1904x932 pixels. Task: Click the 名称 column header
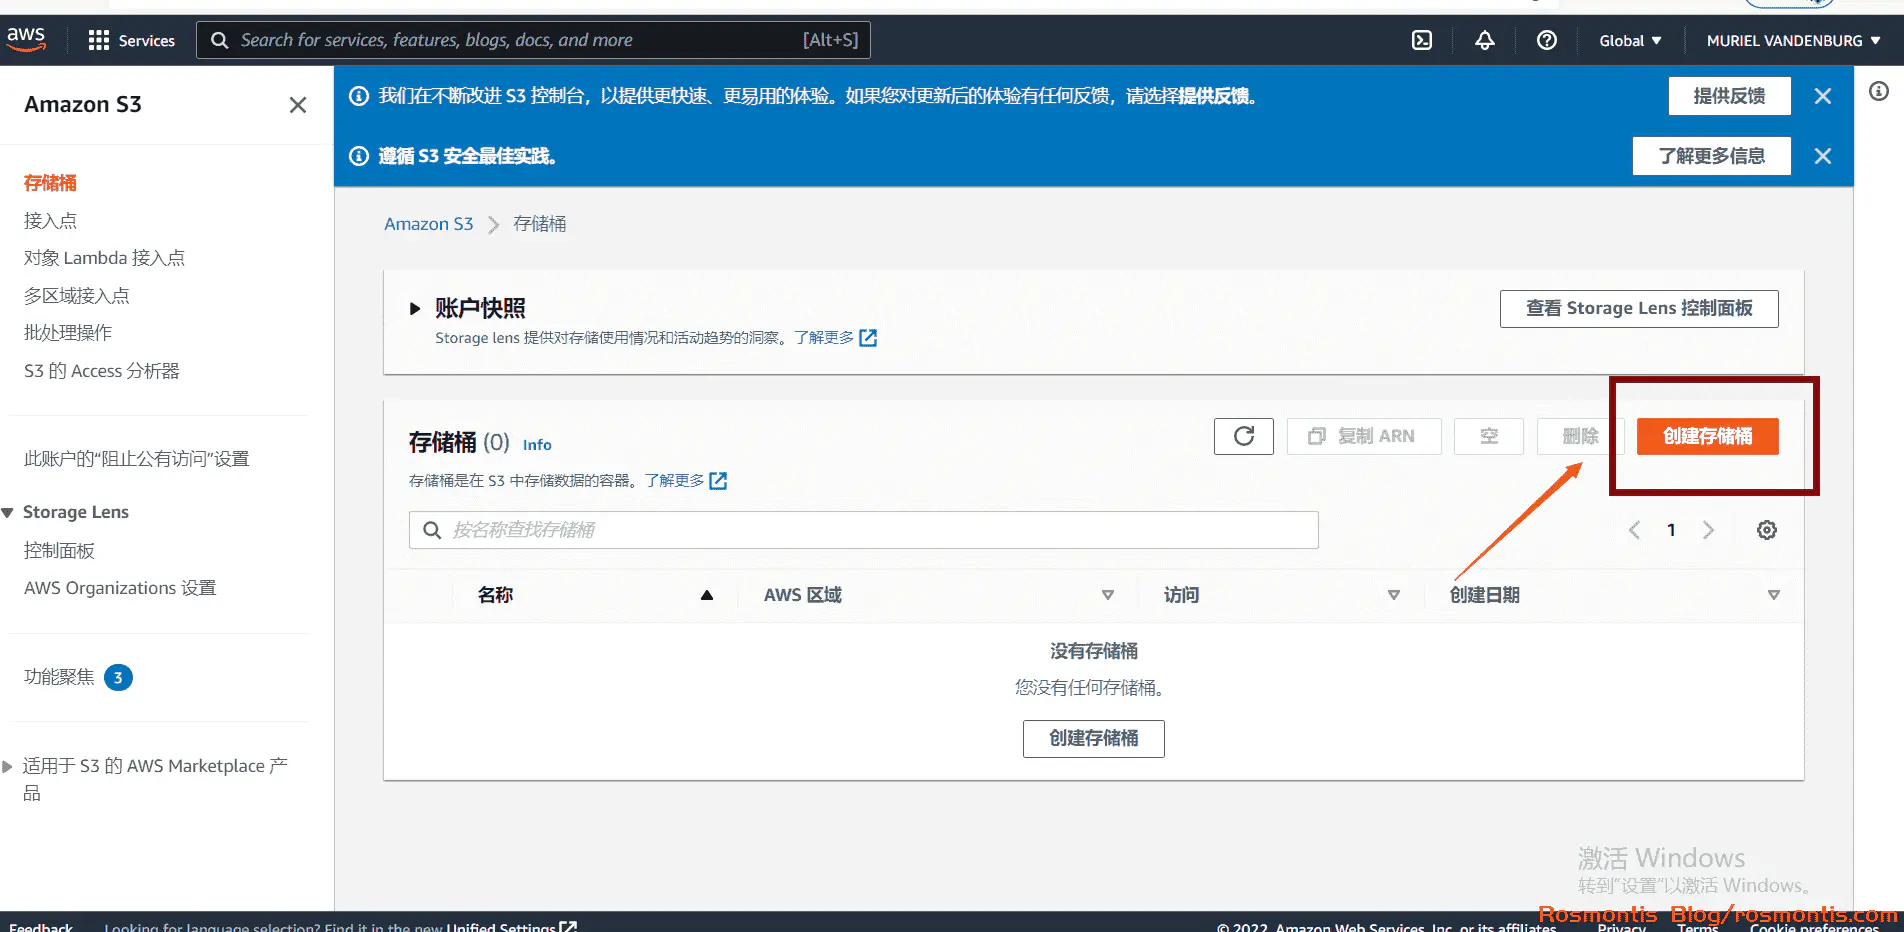coord(495,595)
